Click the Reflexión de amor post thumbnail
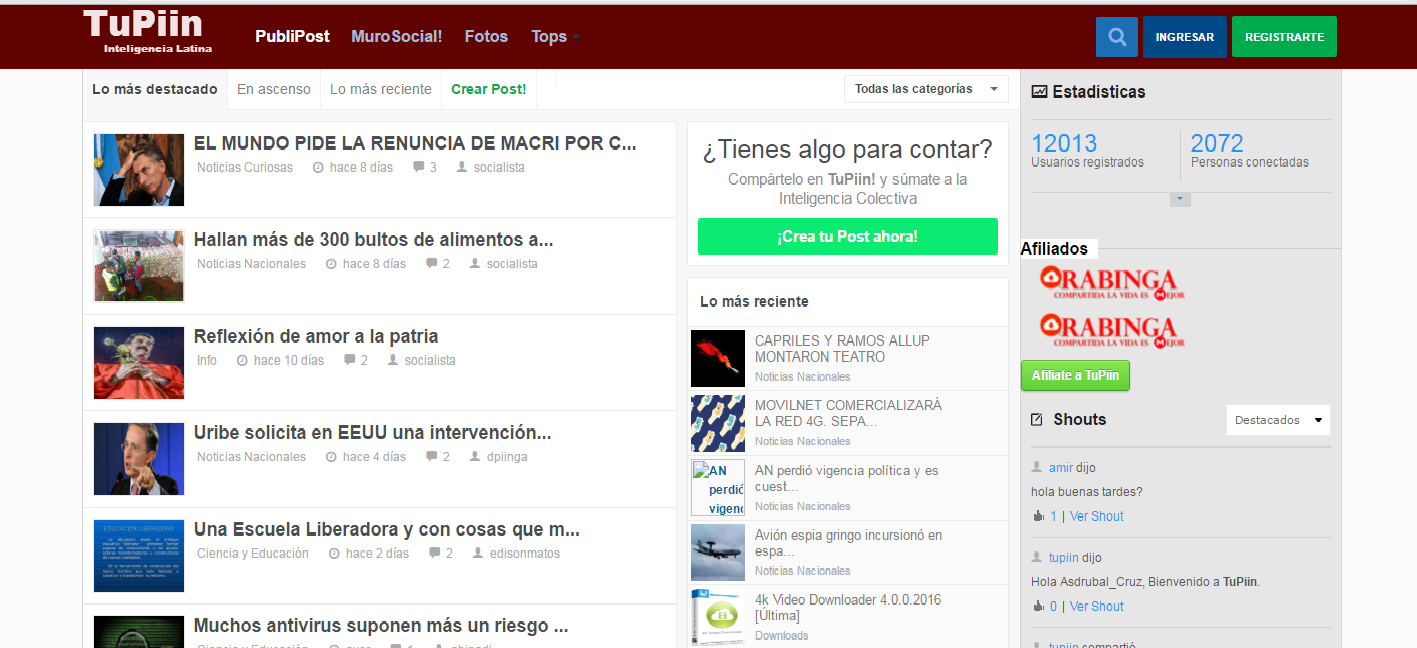This screenshot has width=1417, height=648. tap(139, 363)
